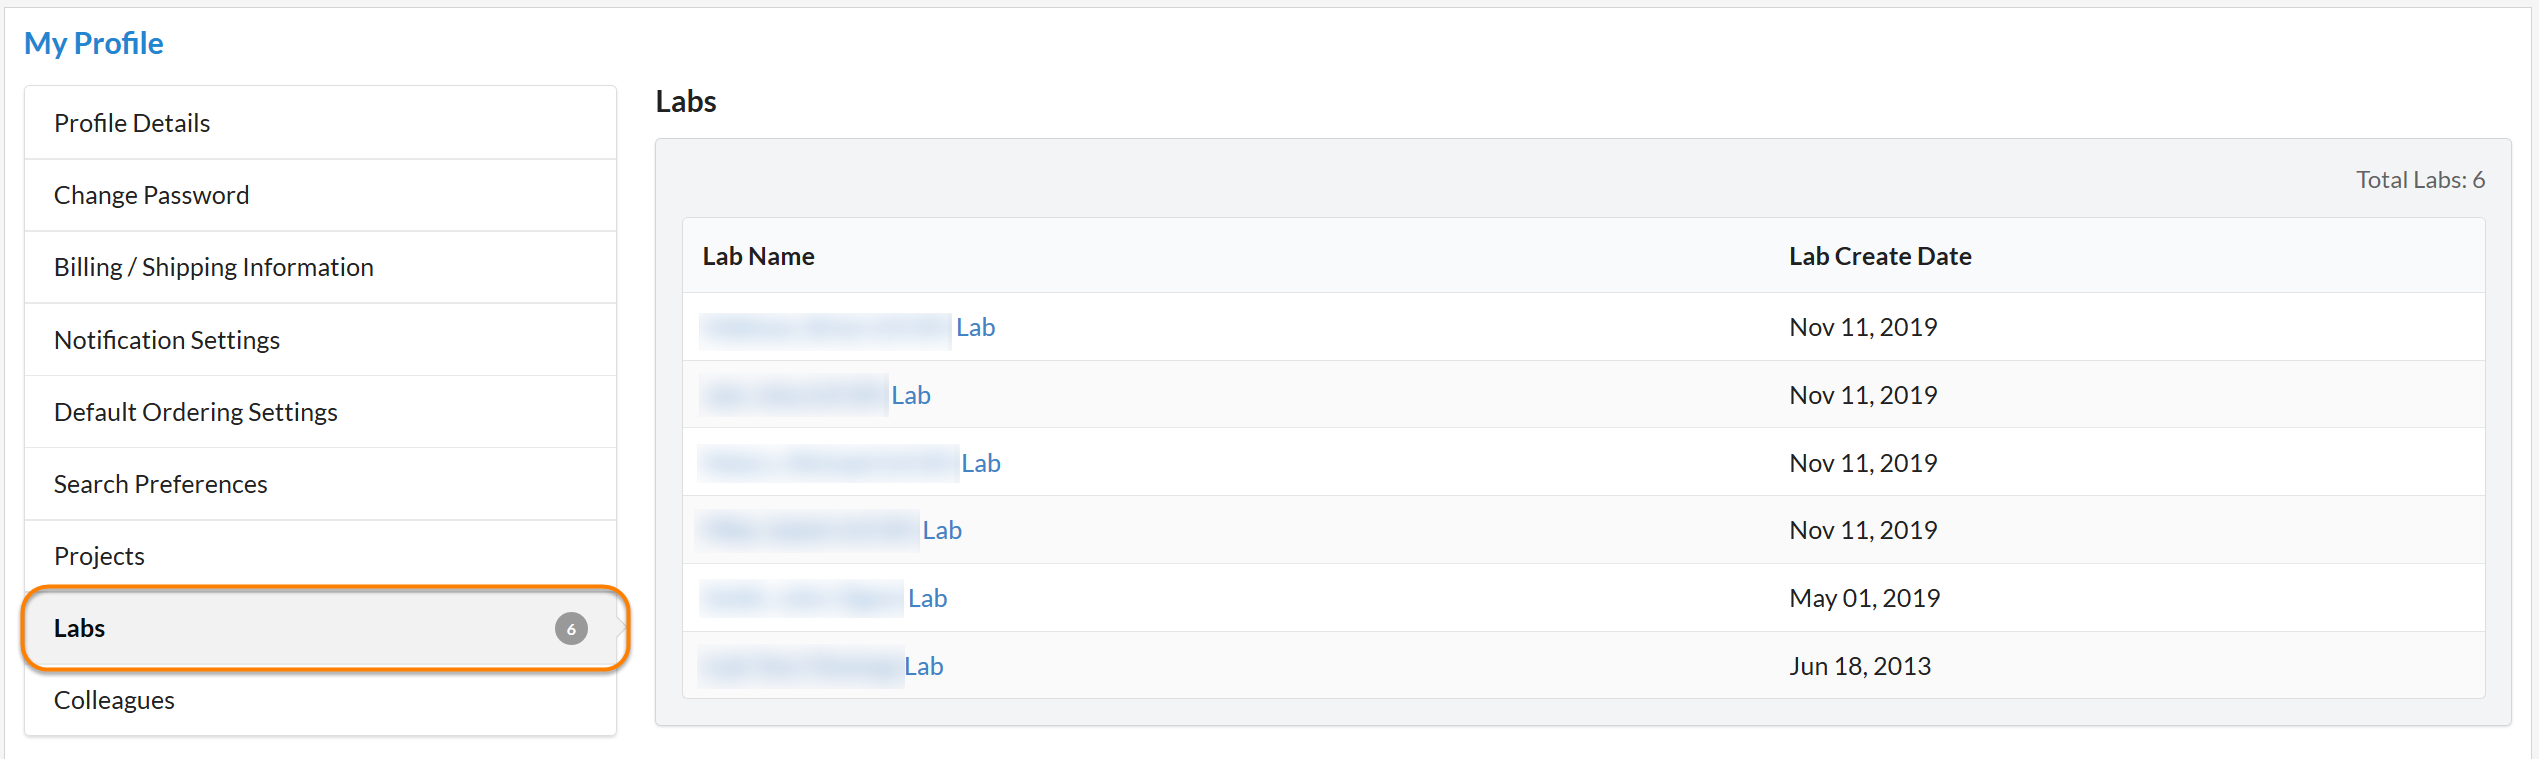Open the Colleagues section

click(114, 700)
